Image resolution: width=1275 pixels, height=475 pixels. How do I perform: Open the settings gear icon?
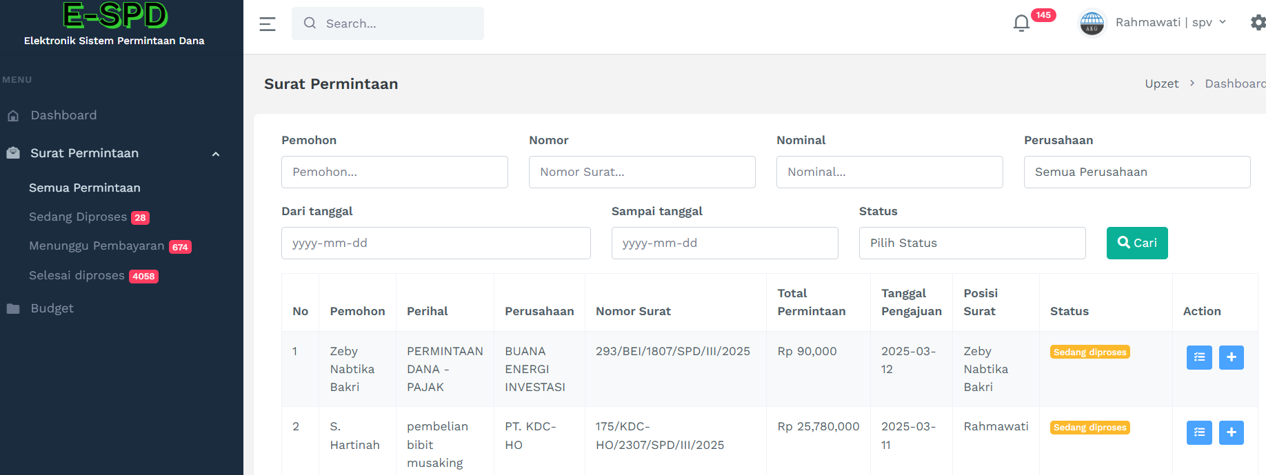coord(1258,22)
